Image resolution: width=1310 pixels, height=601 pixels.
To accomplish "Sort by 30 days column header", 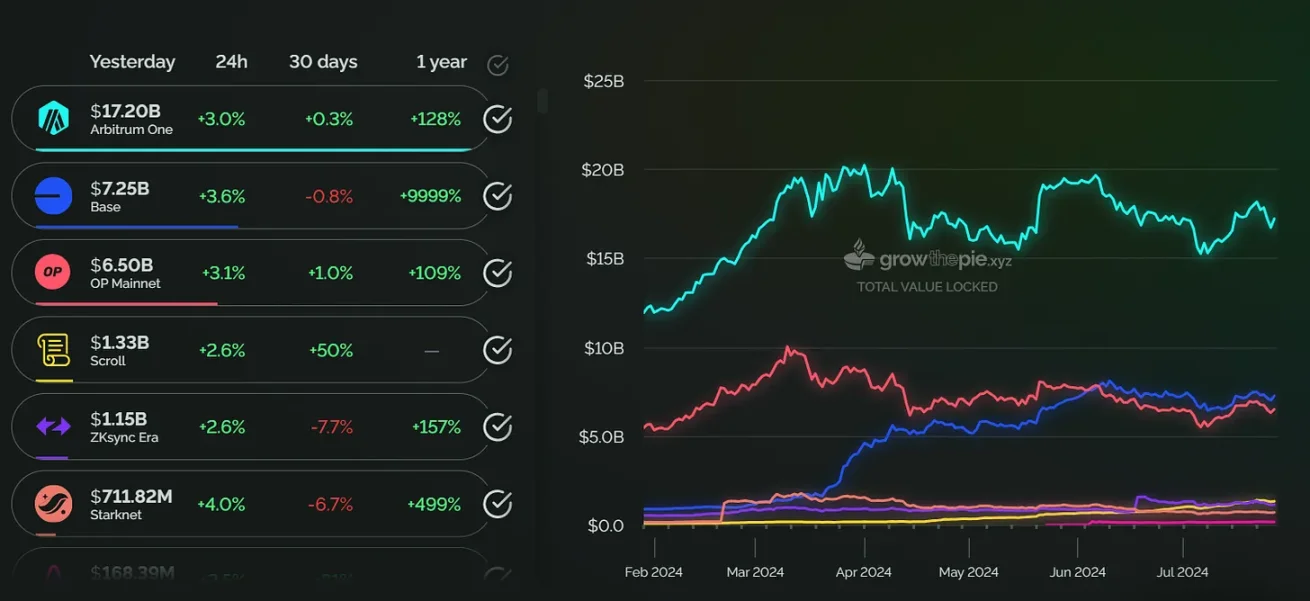I will (x=323, y=62).
